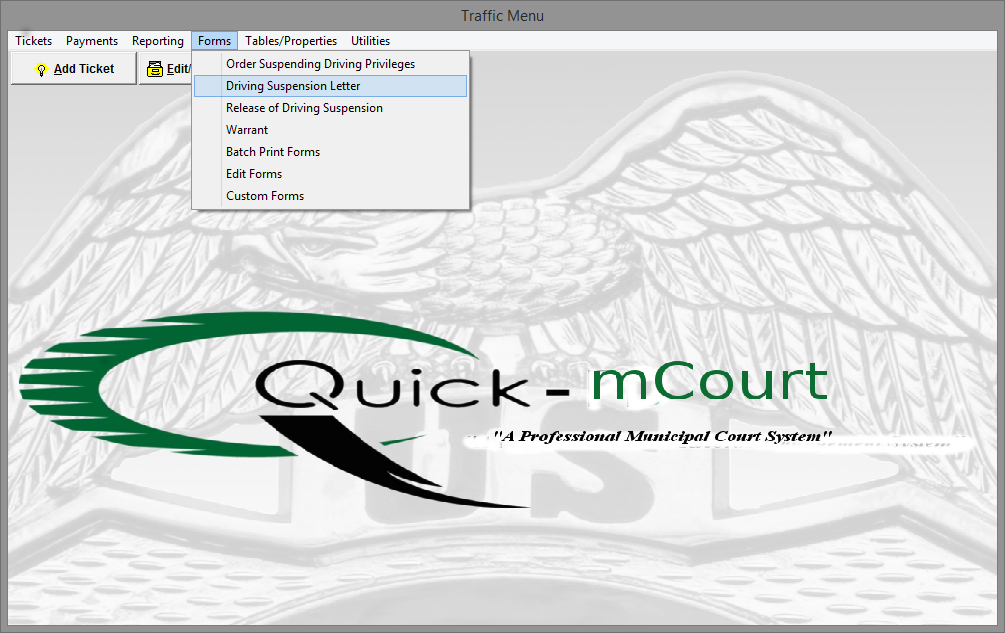Click the Edit button beside Add Ticket

tap(165, 69)
